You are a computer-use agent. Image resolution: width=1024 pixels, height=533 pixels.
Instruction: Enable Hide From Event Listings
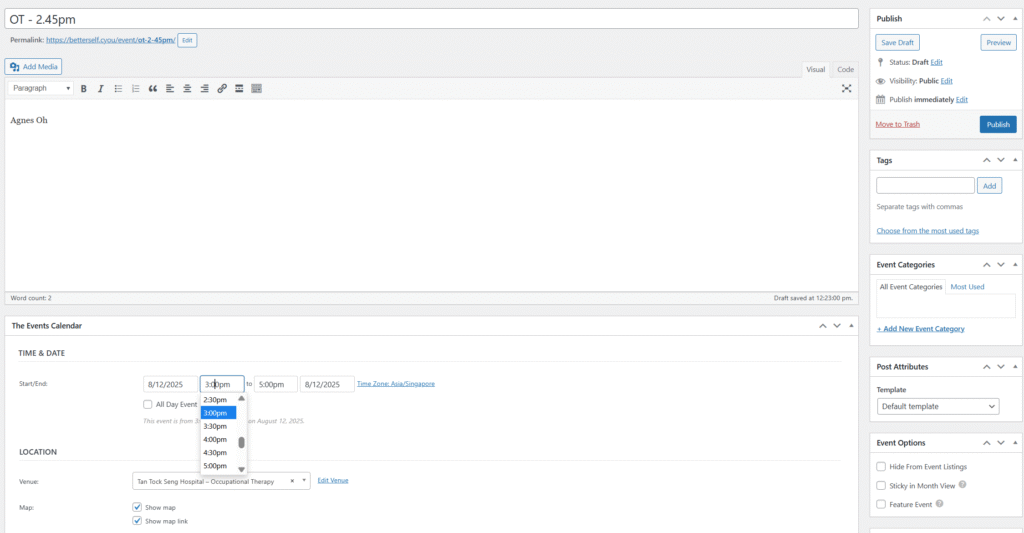(x=881, y=466)
